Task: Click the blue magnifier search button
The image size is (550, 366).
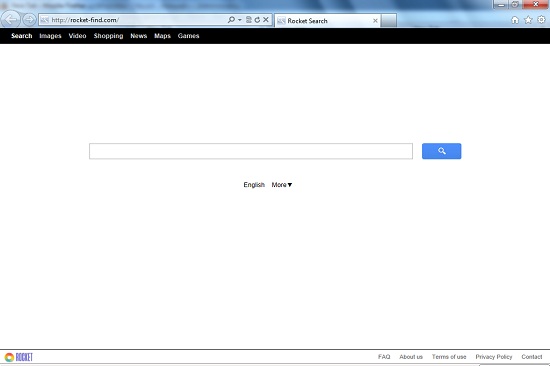Action: pyautogui.click(x=441, y=151)
